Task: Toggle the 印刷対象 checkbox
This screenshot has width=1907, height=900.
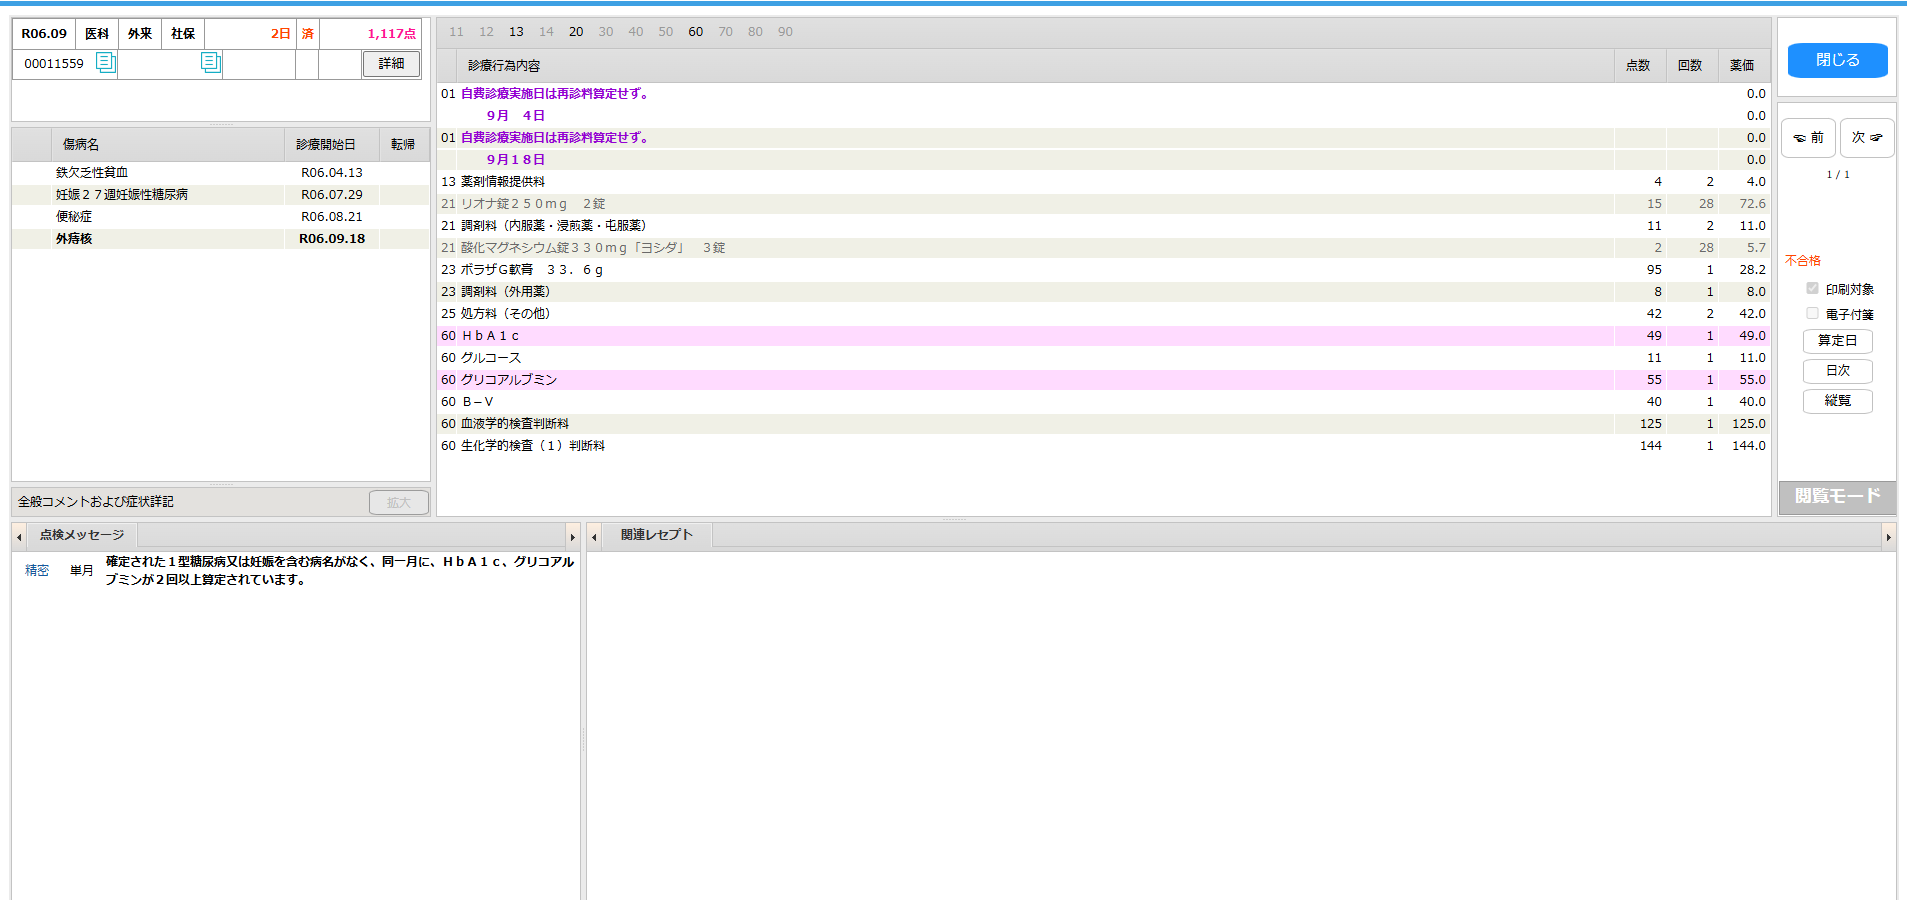Action: [1812, 288]
